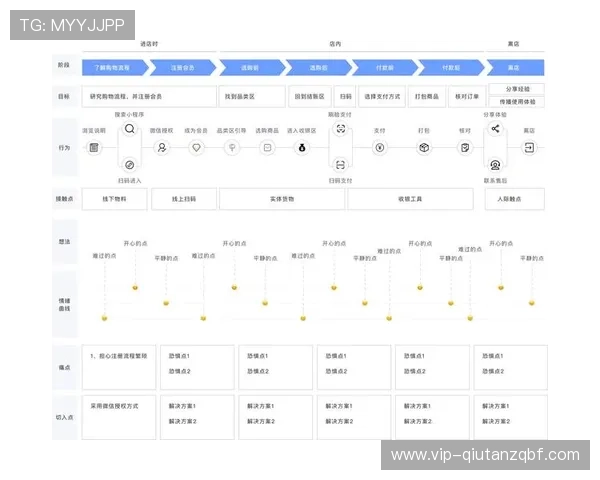Select the 微信授权 user icon

[x=162, y=147]
